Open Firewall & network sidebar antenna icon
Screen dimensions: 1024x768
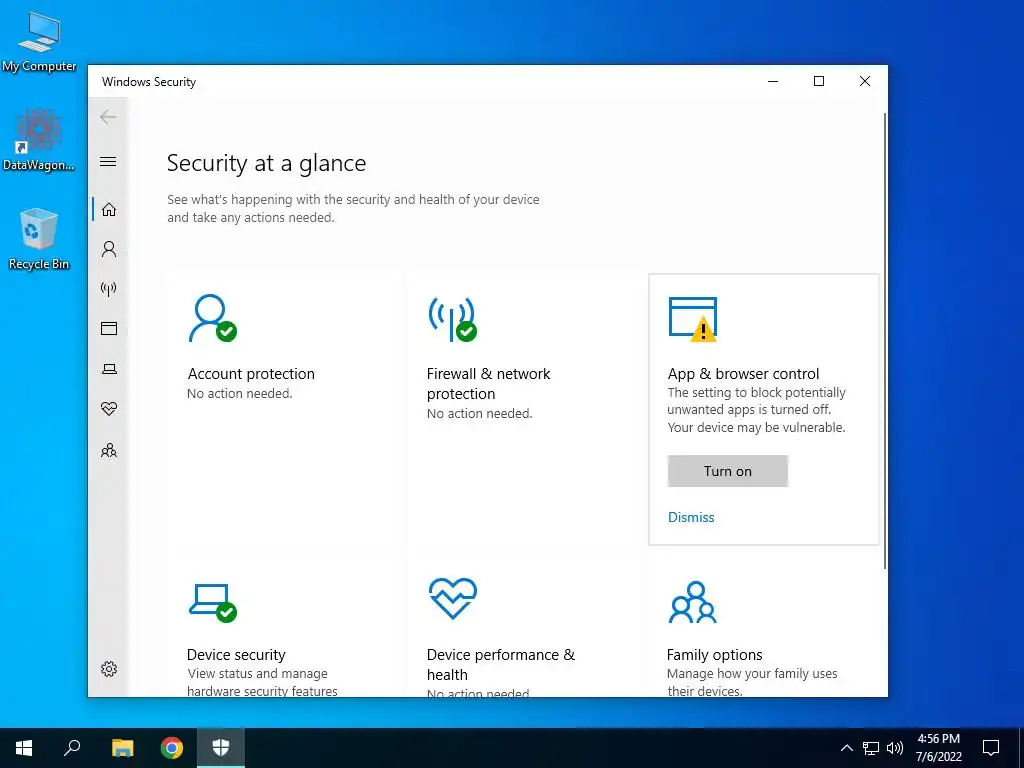coord(108,289)
